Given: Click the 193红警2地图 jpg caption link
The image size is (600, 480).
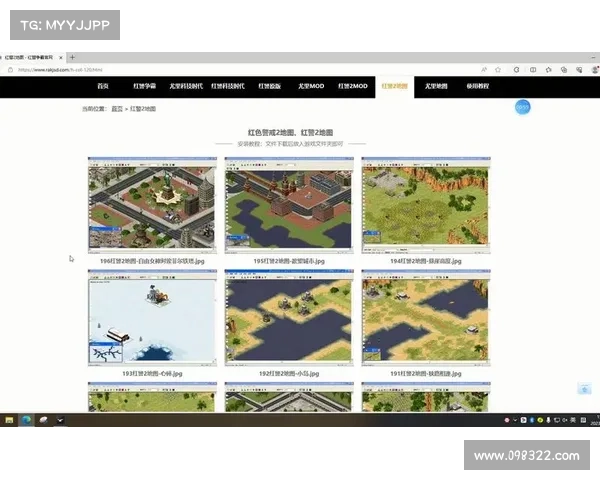Looking at the screenshot, I should (x=152, y=374).
